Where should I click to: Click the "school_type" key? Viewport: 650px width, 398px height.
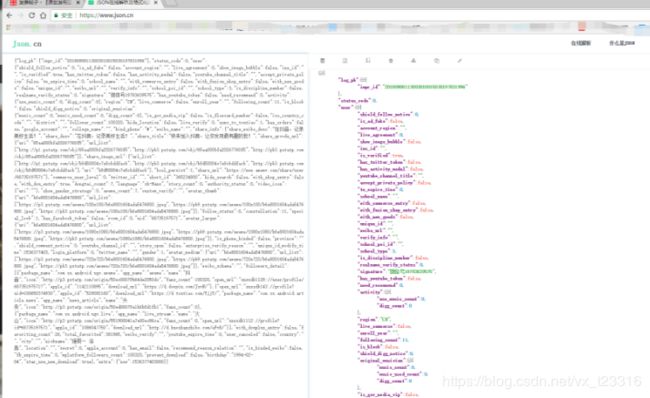(374, 251)
